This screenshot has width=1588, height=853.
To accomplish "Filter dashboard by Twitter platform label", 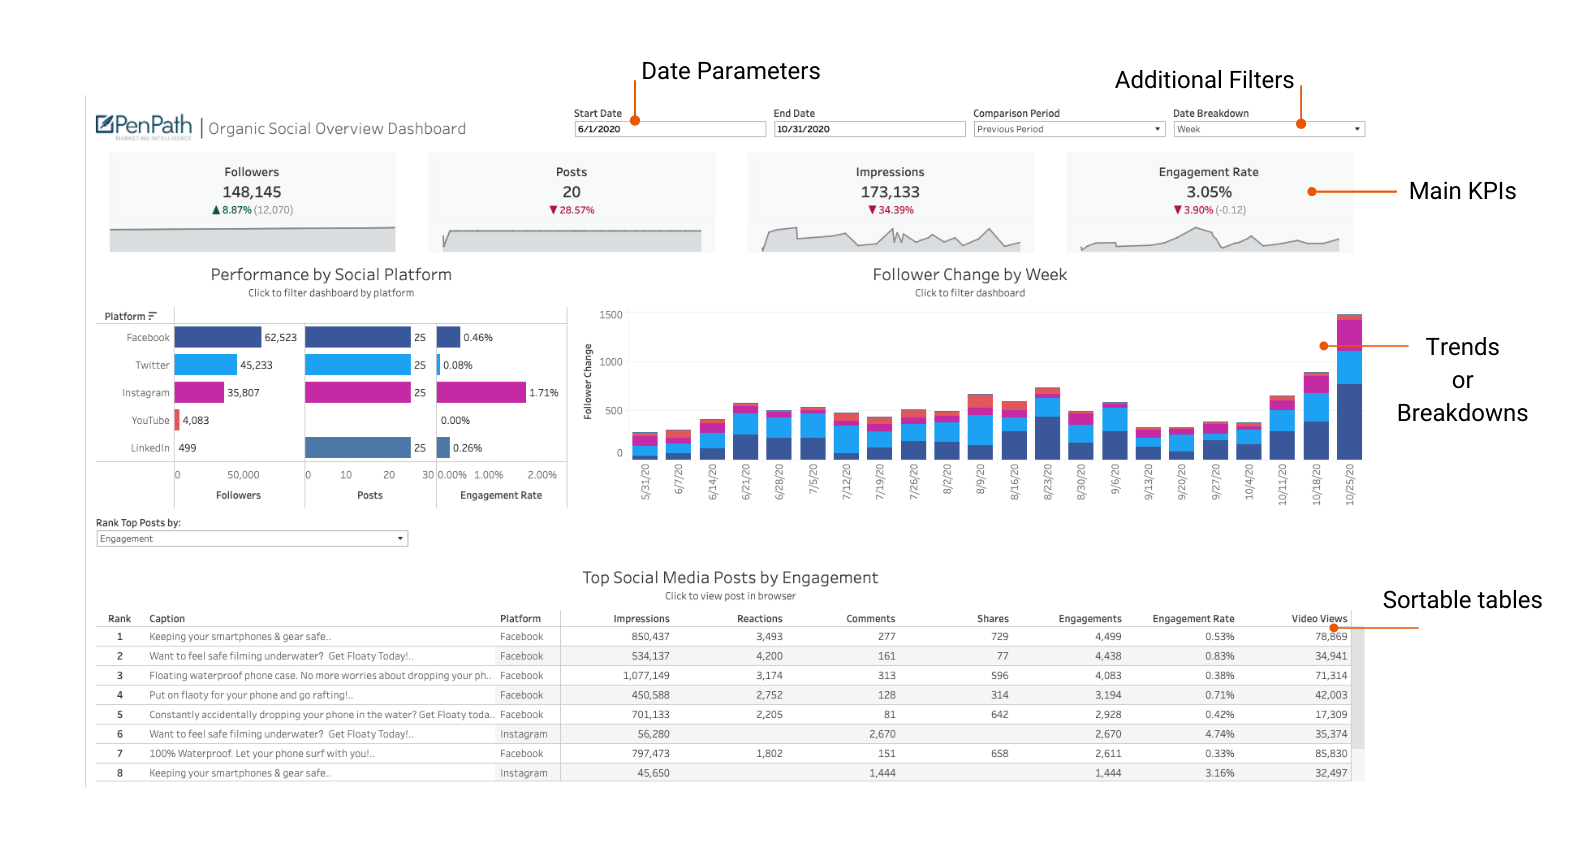I will [152, 366].
